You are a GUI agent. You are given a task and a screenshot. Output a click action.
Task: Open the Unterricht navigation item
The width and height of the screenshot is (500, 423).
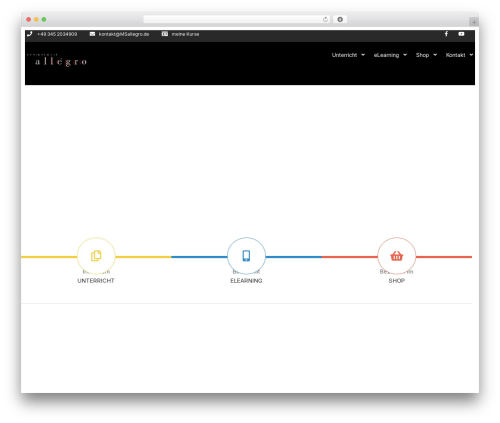coord(344,55)
